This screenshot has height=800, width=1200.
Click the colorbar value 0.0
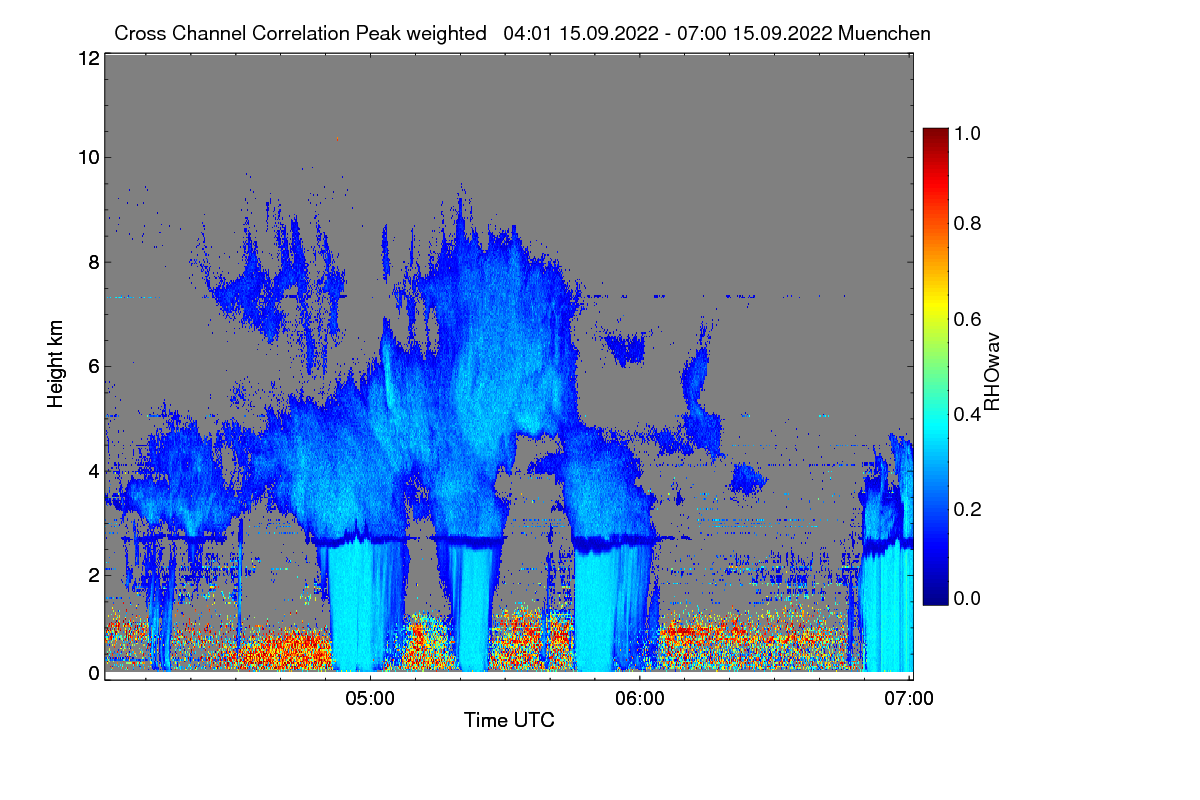pos(966,598)
